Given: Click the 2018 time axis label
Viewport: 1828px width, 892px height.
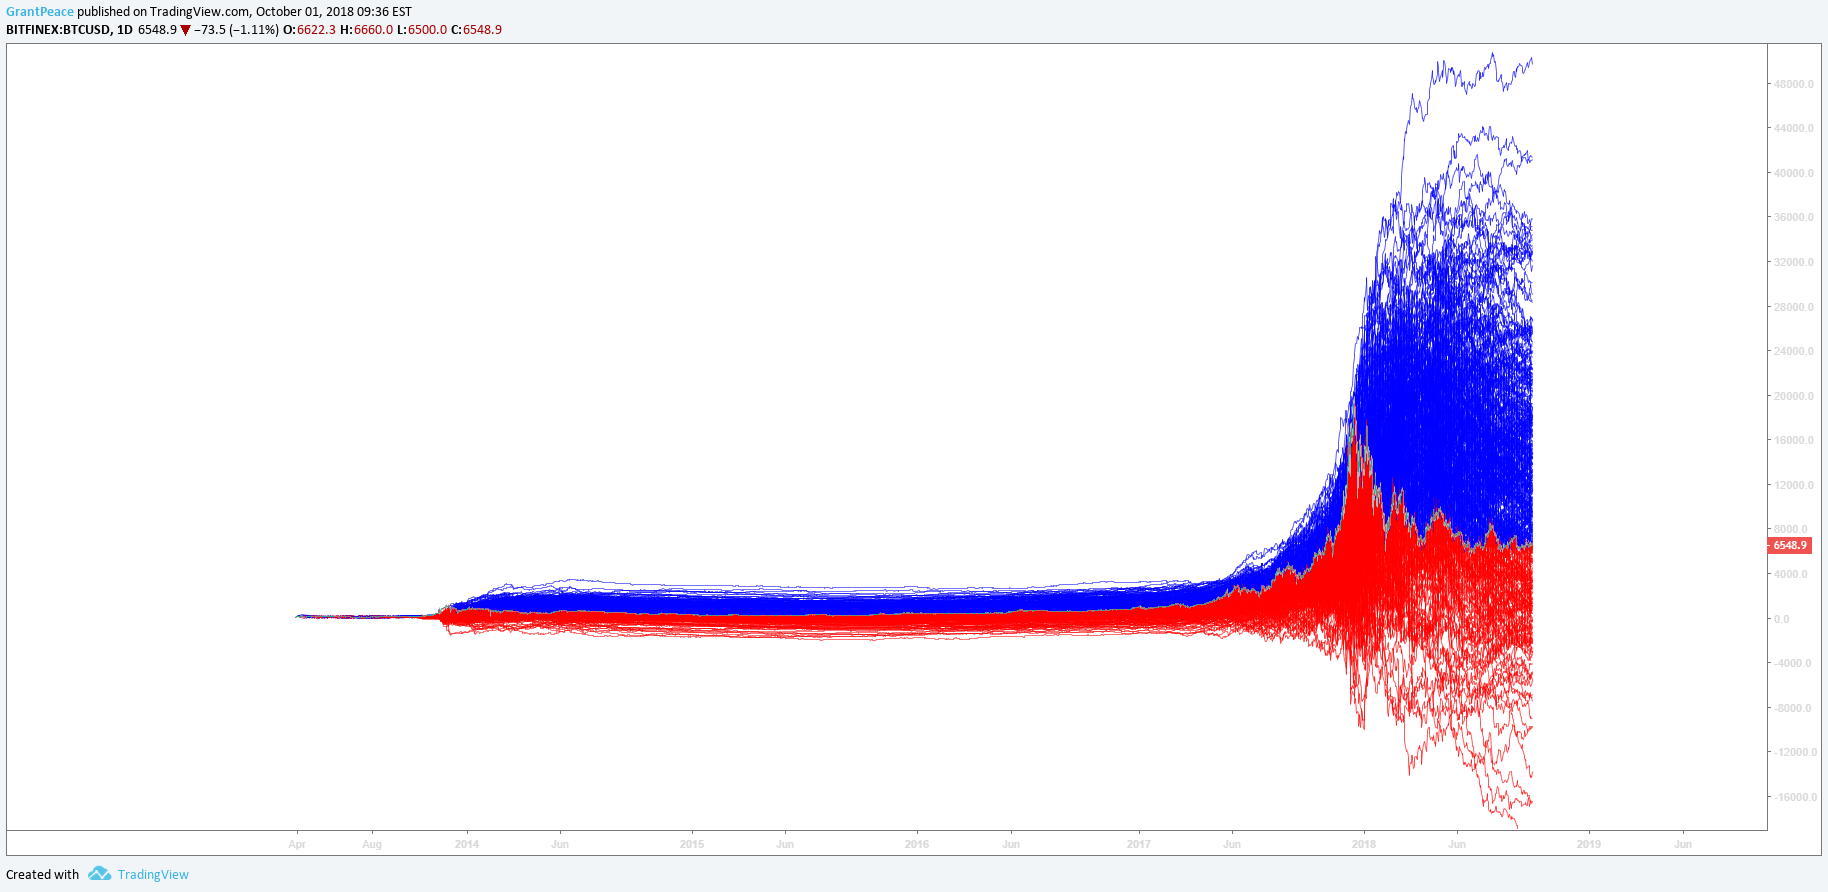Looking at the screenshot, I should (1364, 844).
